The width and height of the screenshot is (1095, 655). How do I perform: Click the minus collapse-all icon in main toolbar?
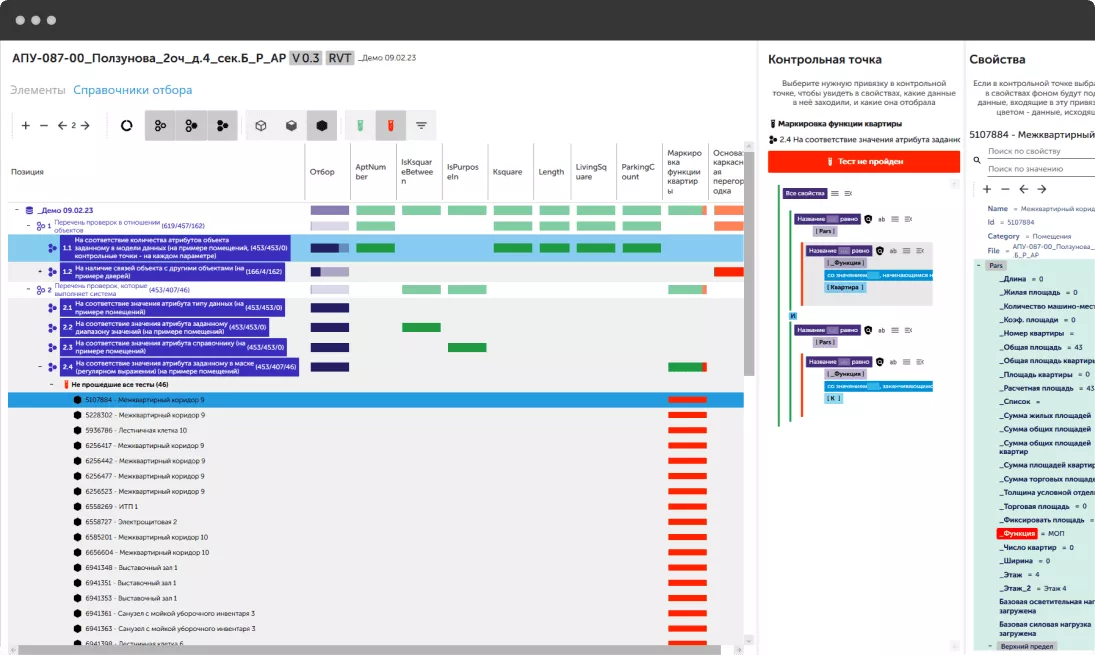[43, 126]
